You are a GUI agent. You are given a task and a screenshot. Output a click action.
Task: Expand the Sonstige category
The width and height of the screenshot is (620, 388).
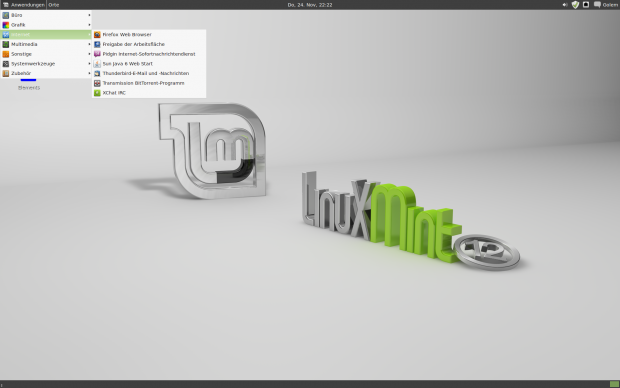[x=46, y=54]
